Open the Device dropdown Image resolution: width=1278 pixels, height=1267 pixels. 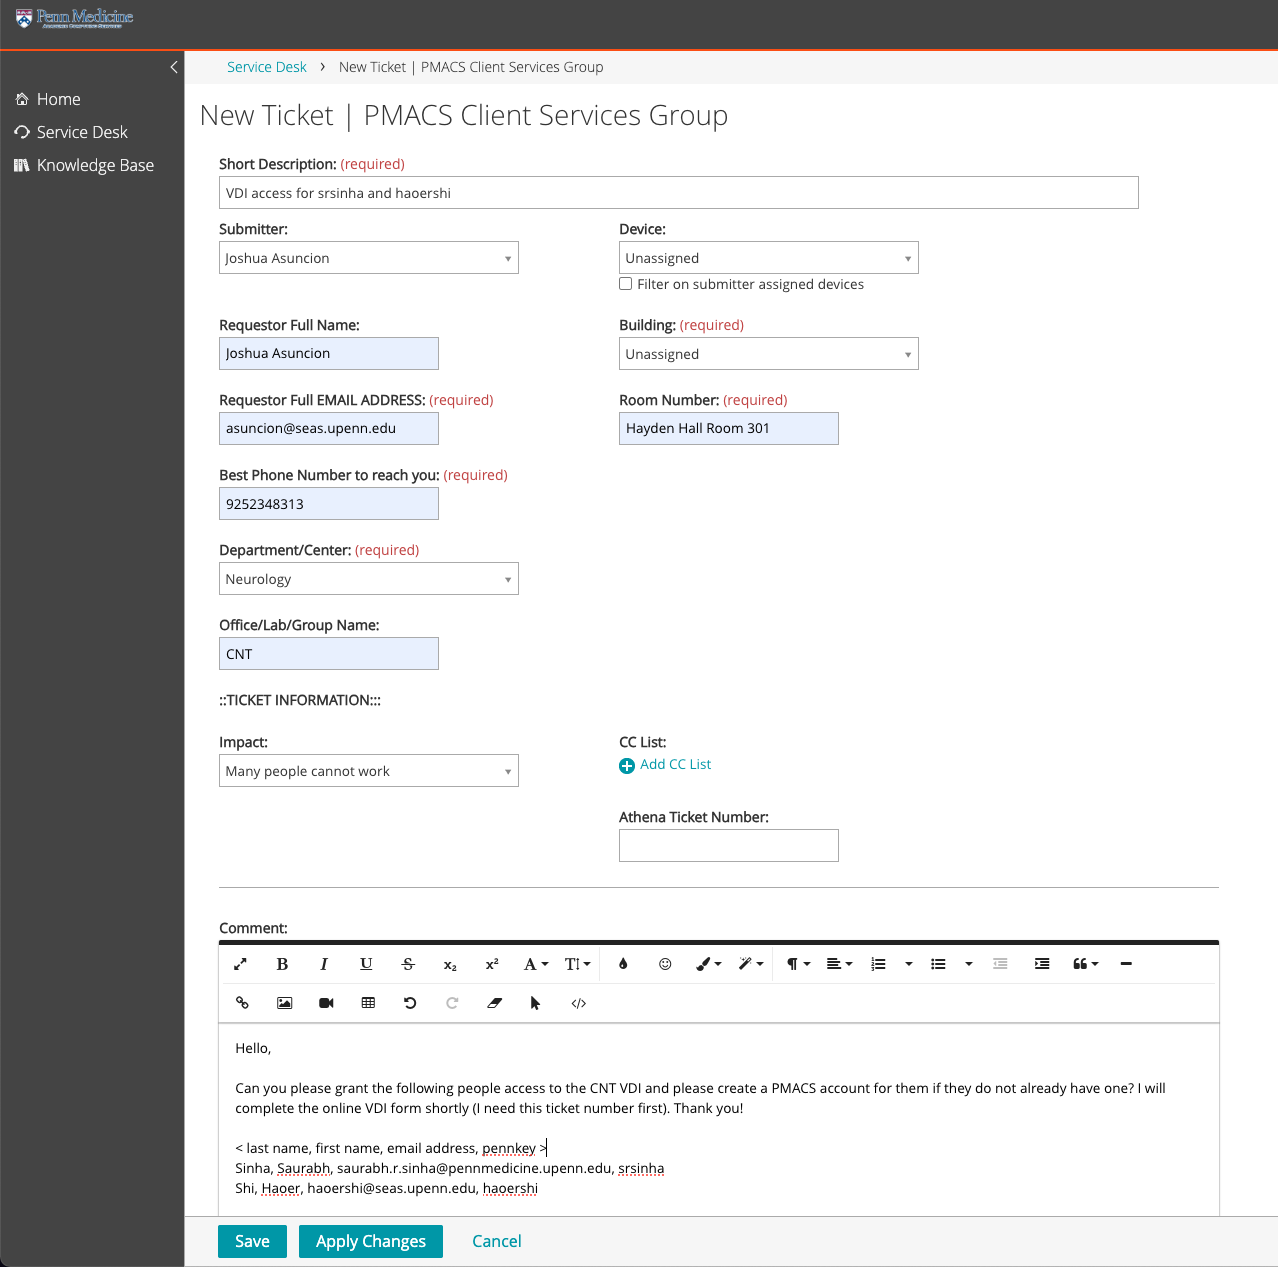[769, 258]
